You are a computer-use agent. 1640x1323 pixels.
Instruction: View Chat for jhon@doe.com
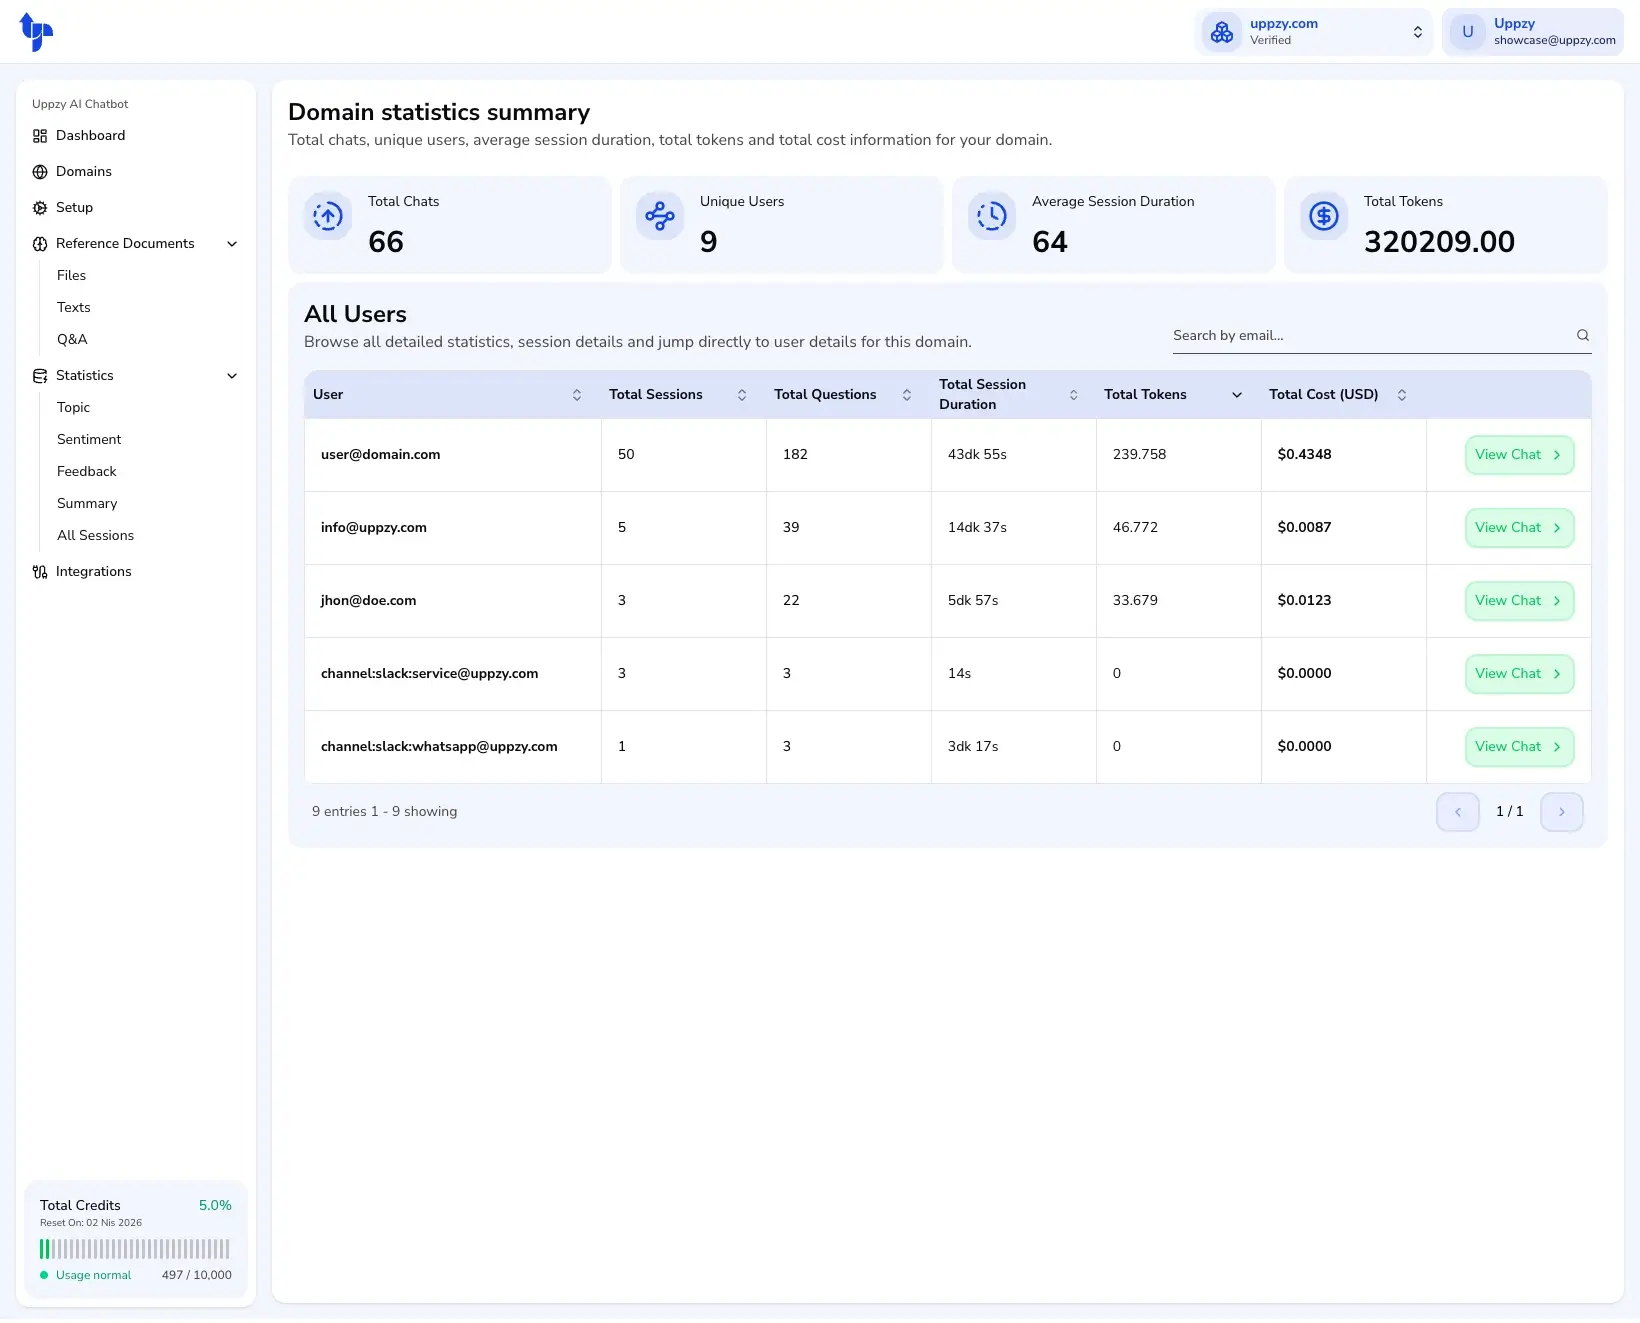pyautogui.click(x=1518, y=601)
